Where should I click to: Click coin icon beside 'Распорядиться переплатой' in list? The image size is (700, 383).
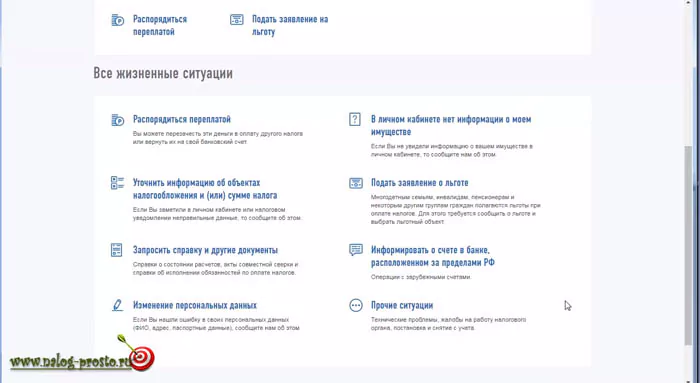[117, 120]
